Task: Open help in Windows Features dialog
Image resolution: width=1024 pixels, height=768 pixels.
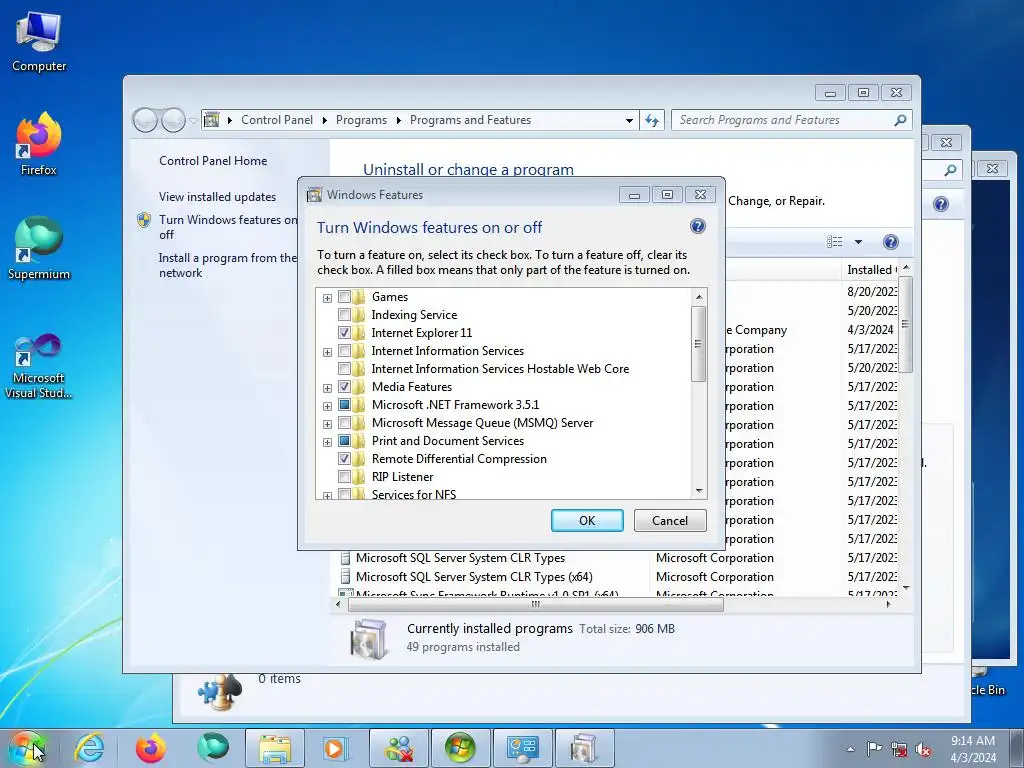Action: [x=697, y=226]
